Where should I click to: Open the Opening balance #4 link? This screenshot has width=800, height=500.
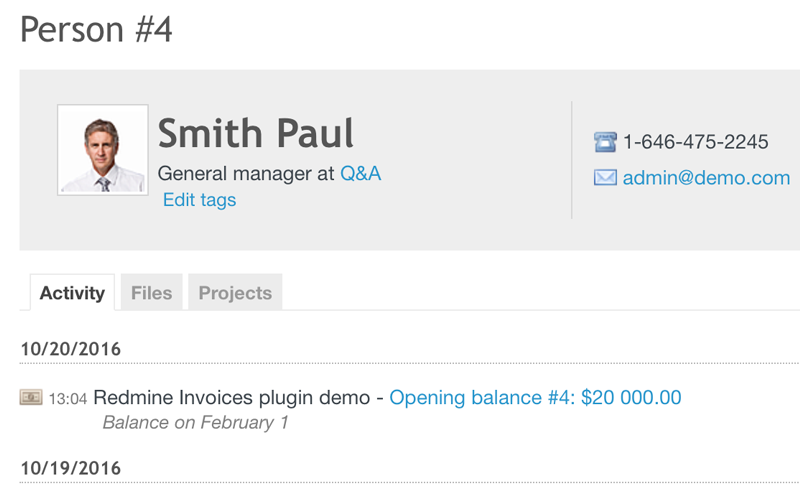point(535,398)
